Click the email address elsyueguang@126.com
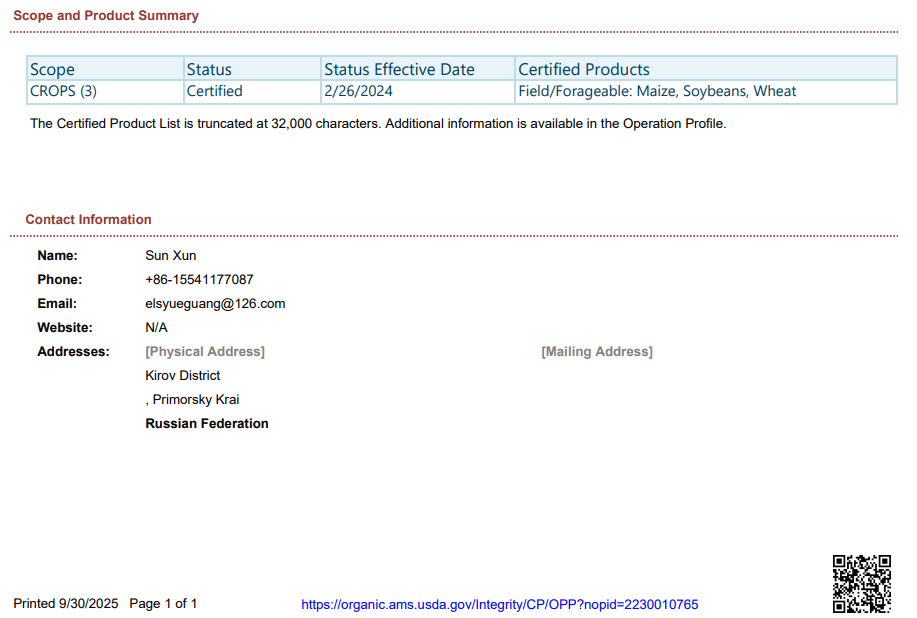 (215, 304)
